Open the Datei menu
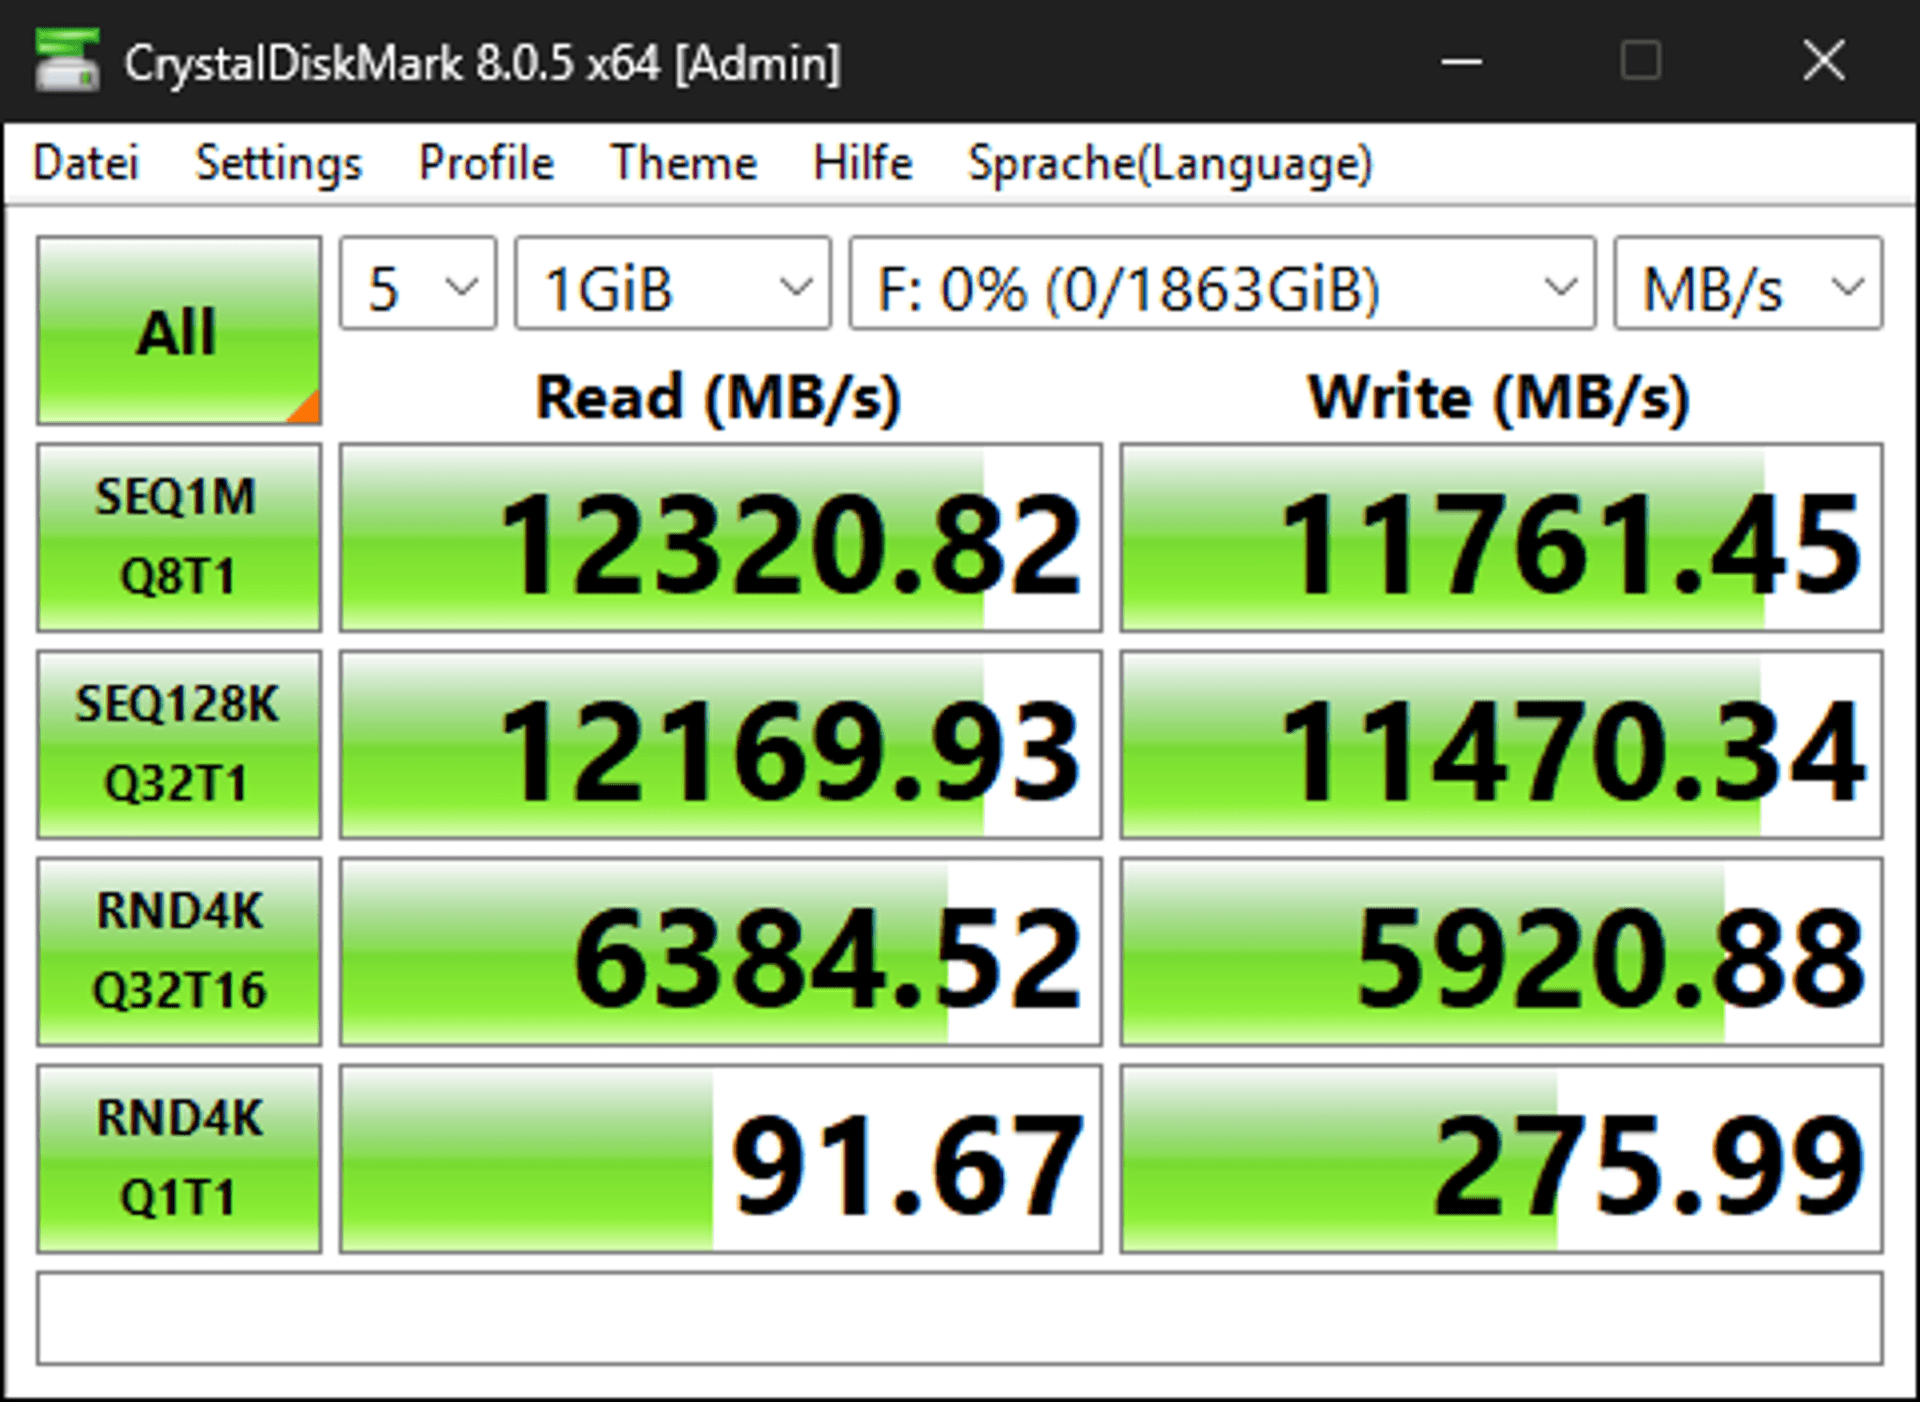 86,163
